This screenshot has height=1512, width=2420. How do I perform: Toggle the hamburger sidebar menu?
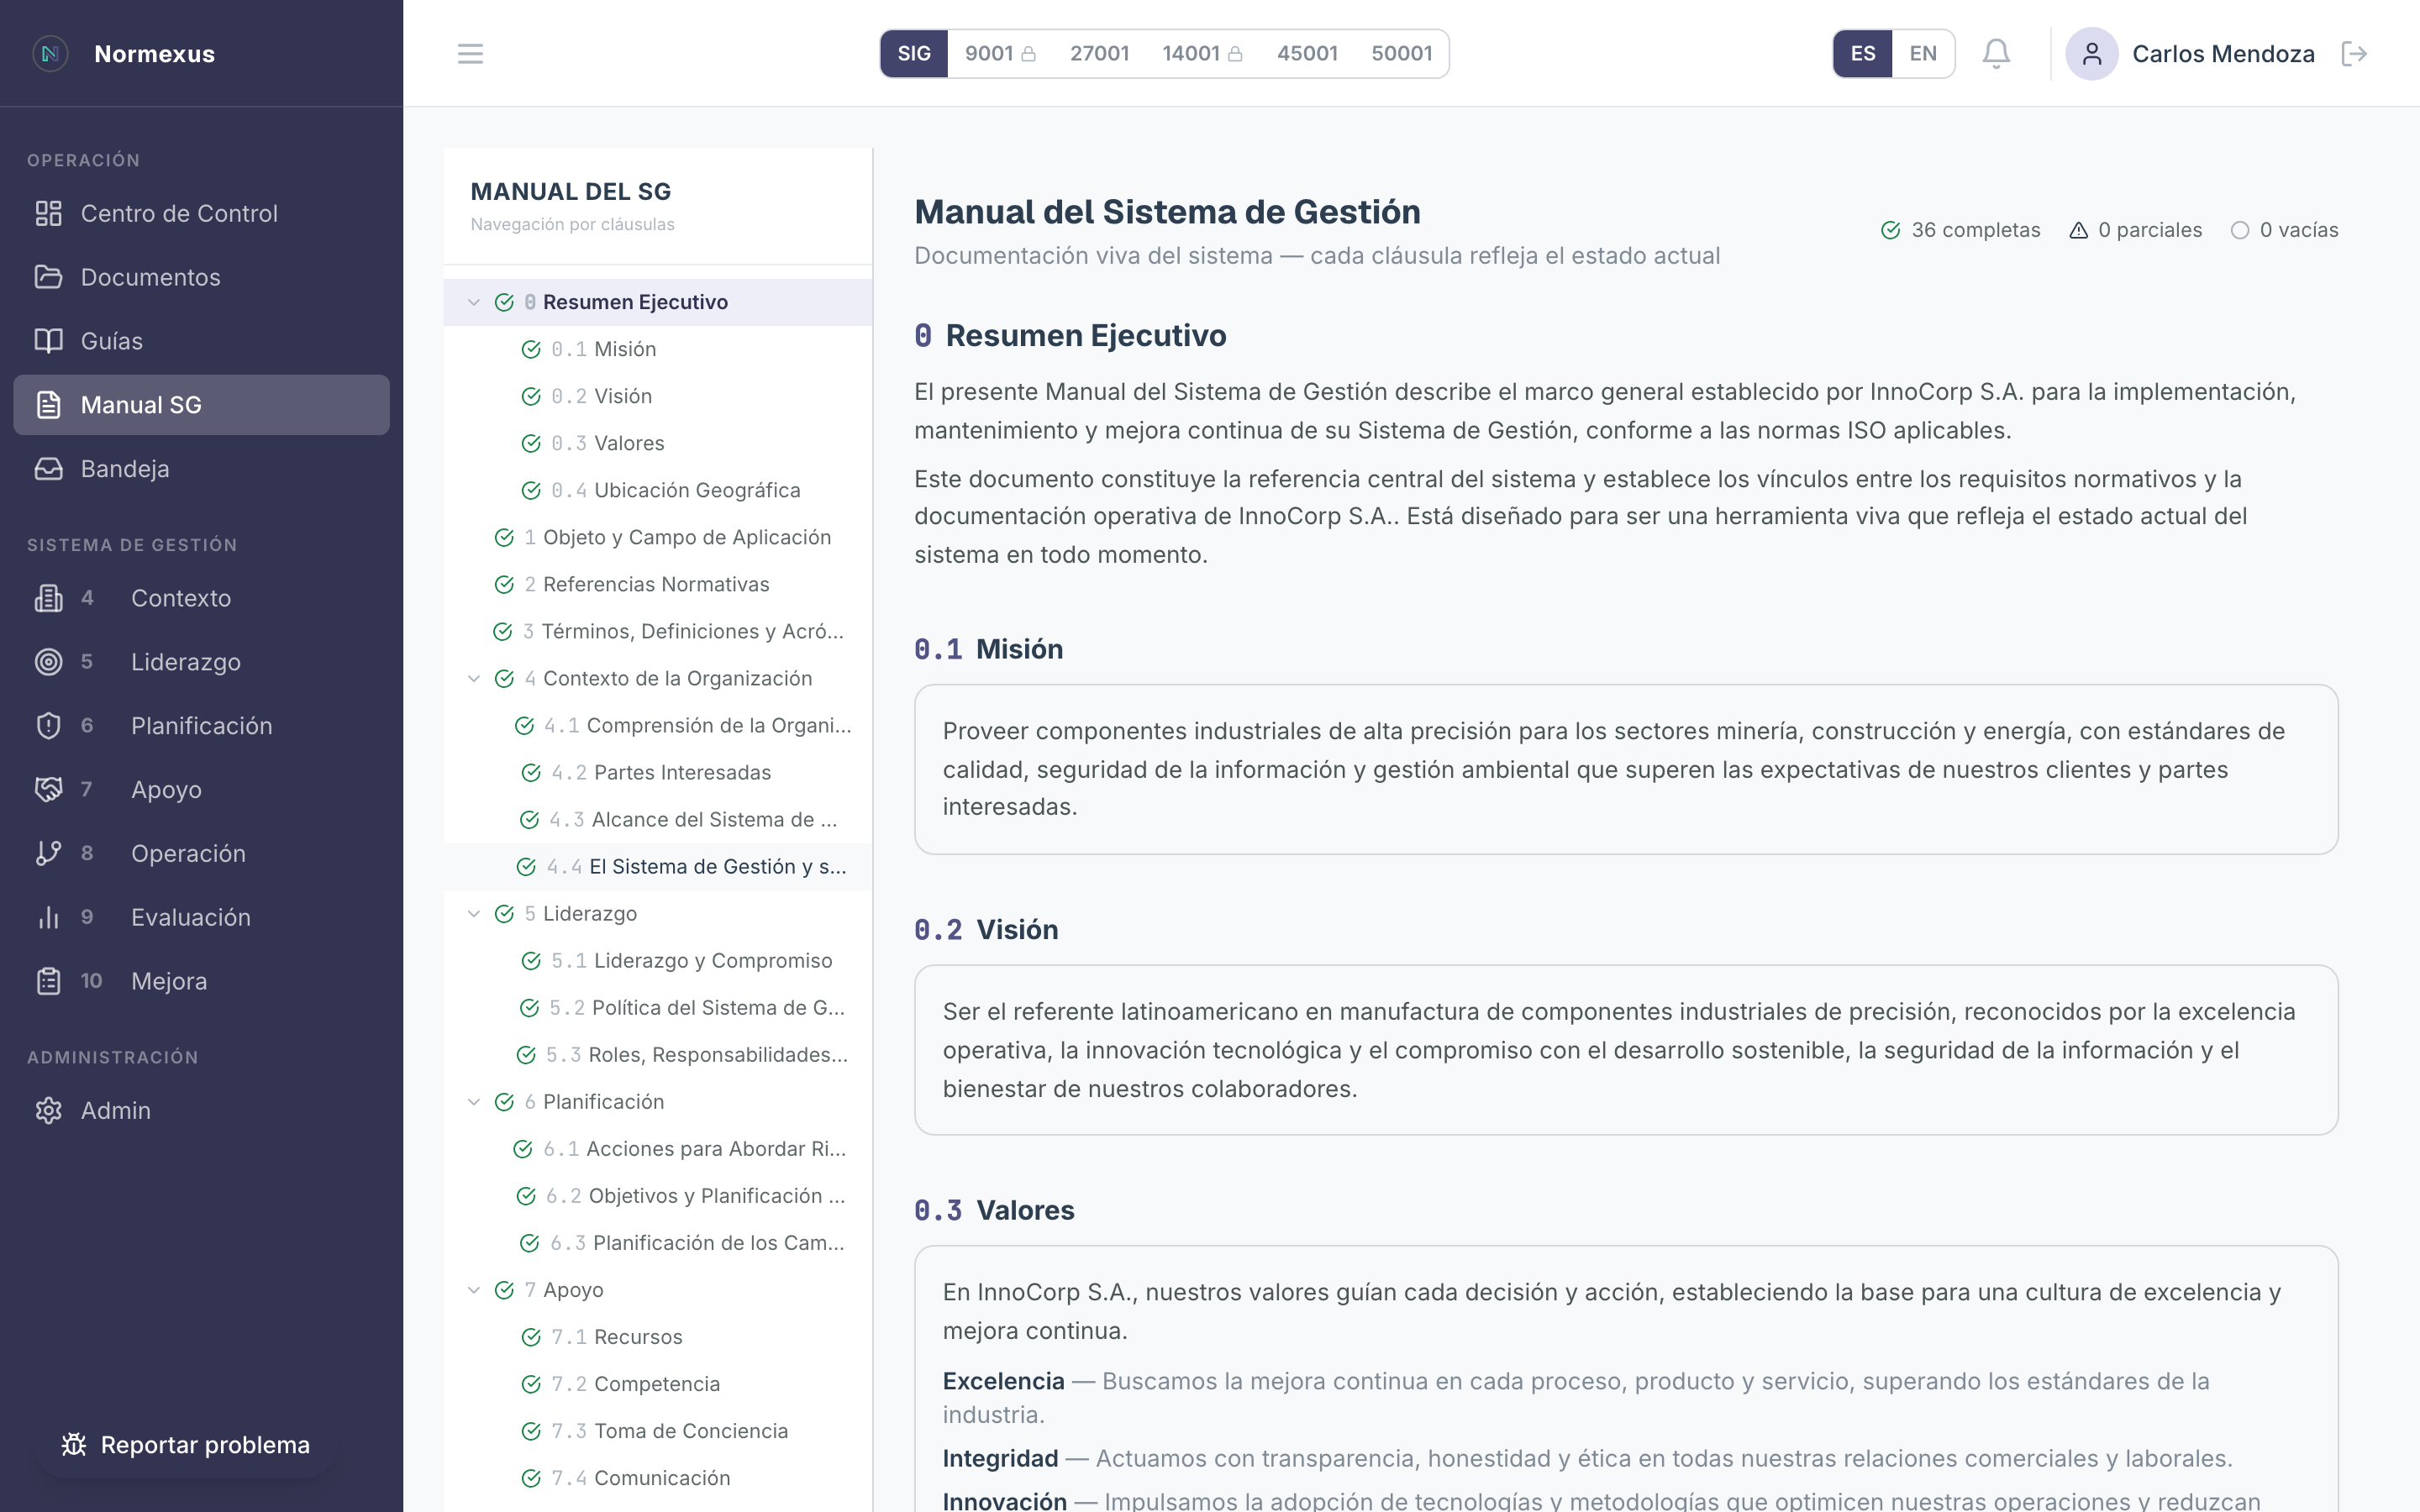point(470,54)
